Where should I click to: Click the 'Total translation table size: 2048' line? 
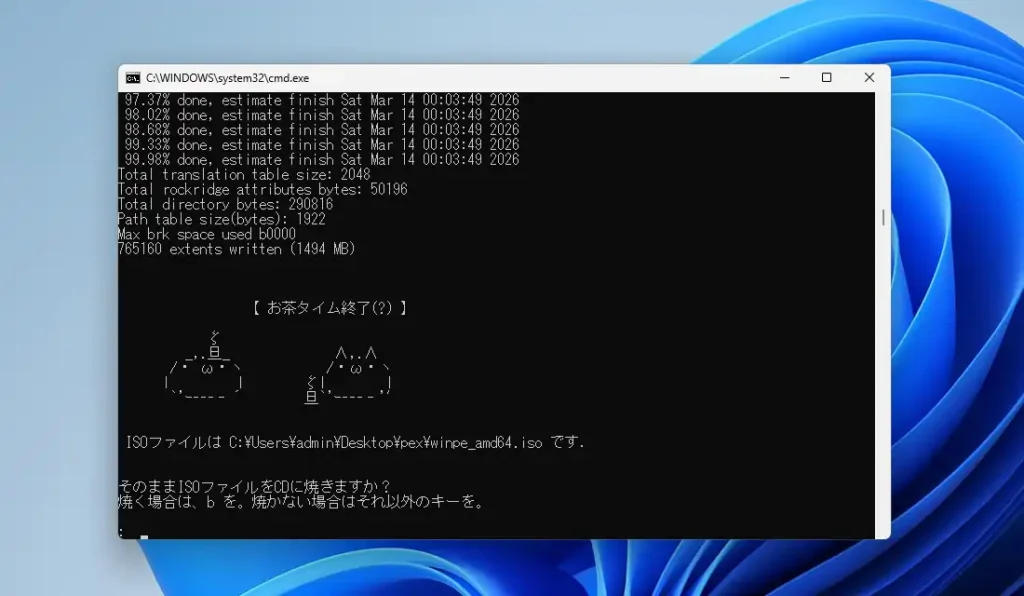pos(244,174)
